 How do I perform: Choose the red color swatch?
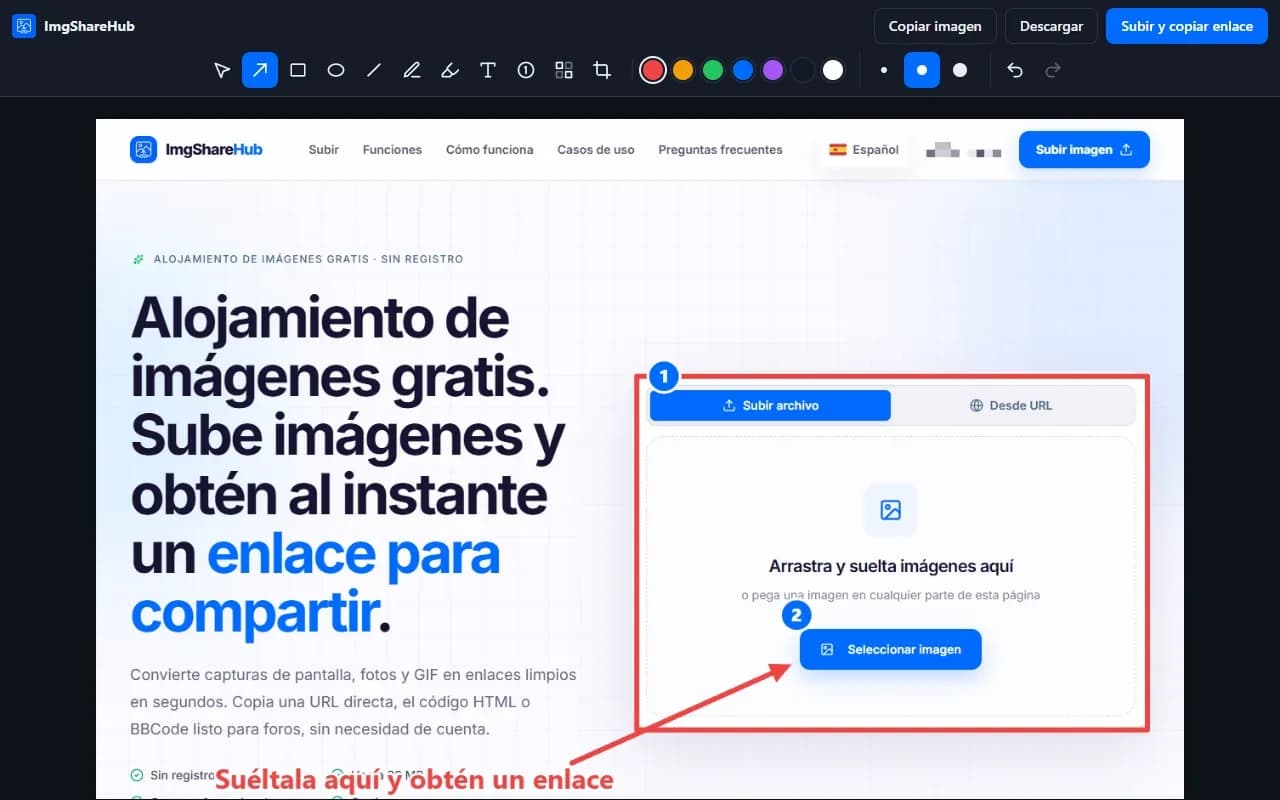[653, 70]
